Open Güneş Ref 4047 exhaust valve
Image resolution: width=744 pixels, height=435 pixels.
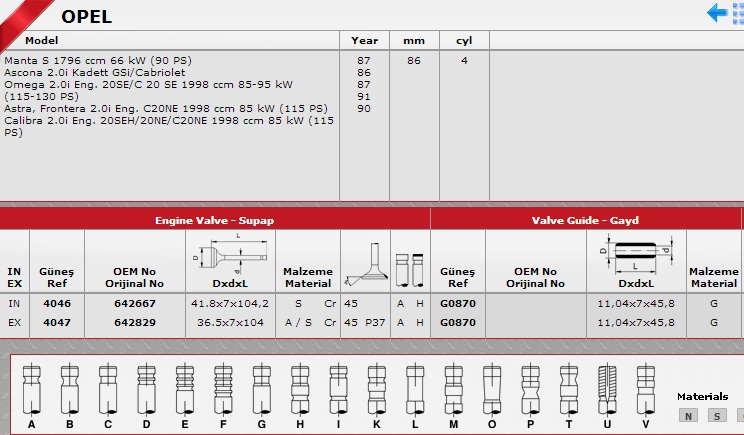[x=57, y=323]
